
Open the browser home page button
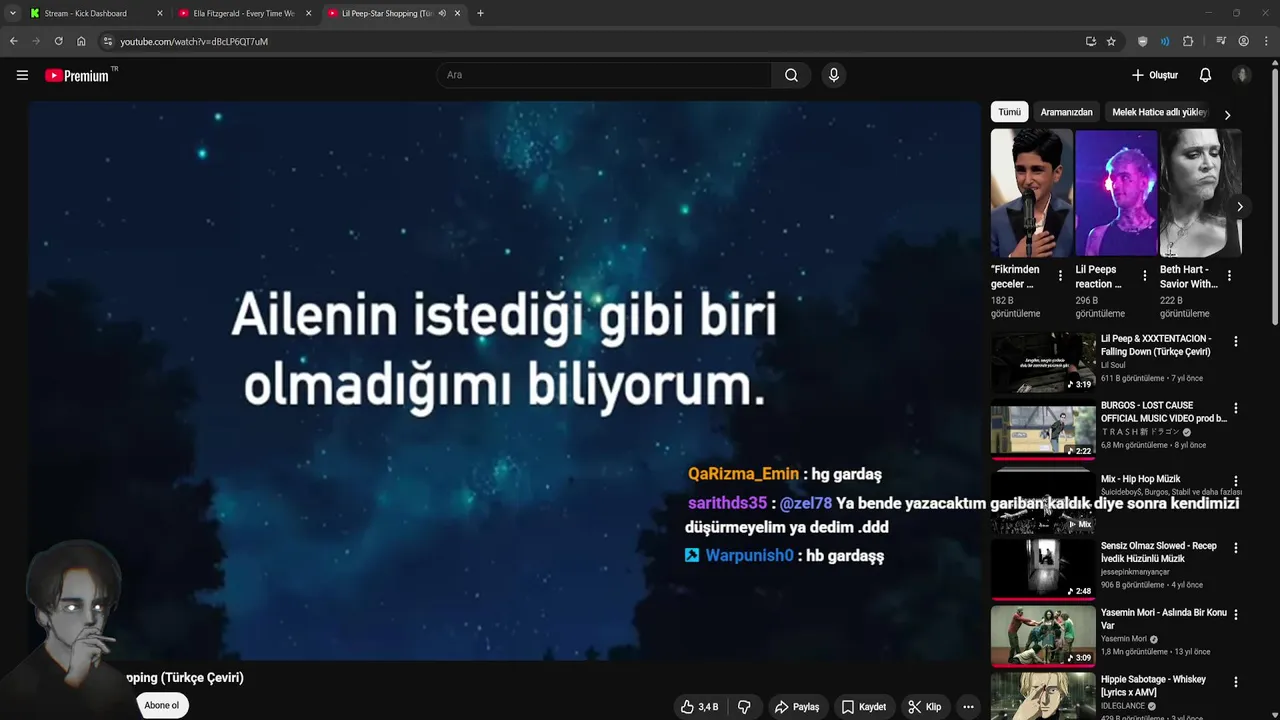point(81,41)
